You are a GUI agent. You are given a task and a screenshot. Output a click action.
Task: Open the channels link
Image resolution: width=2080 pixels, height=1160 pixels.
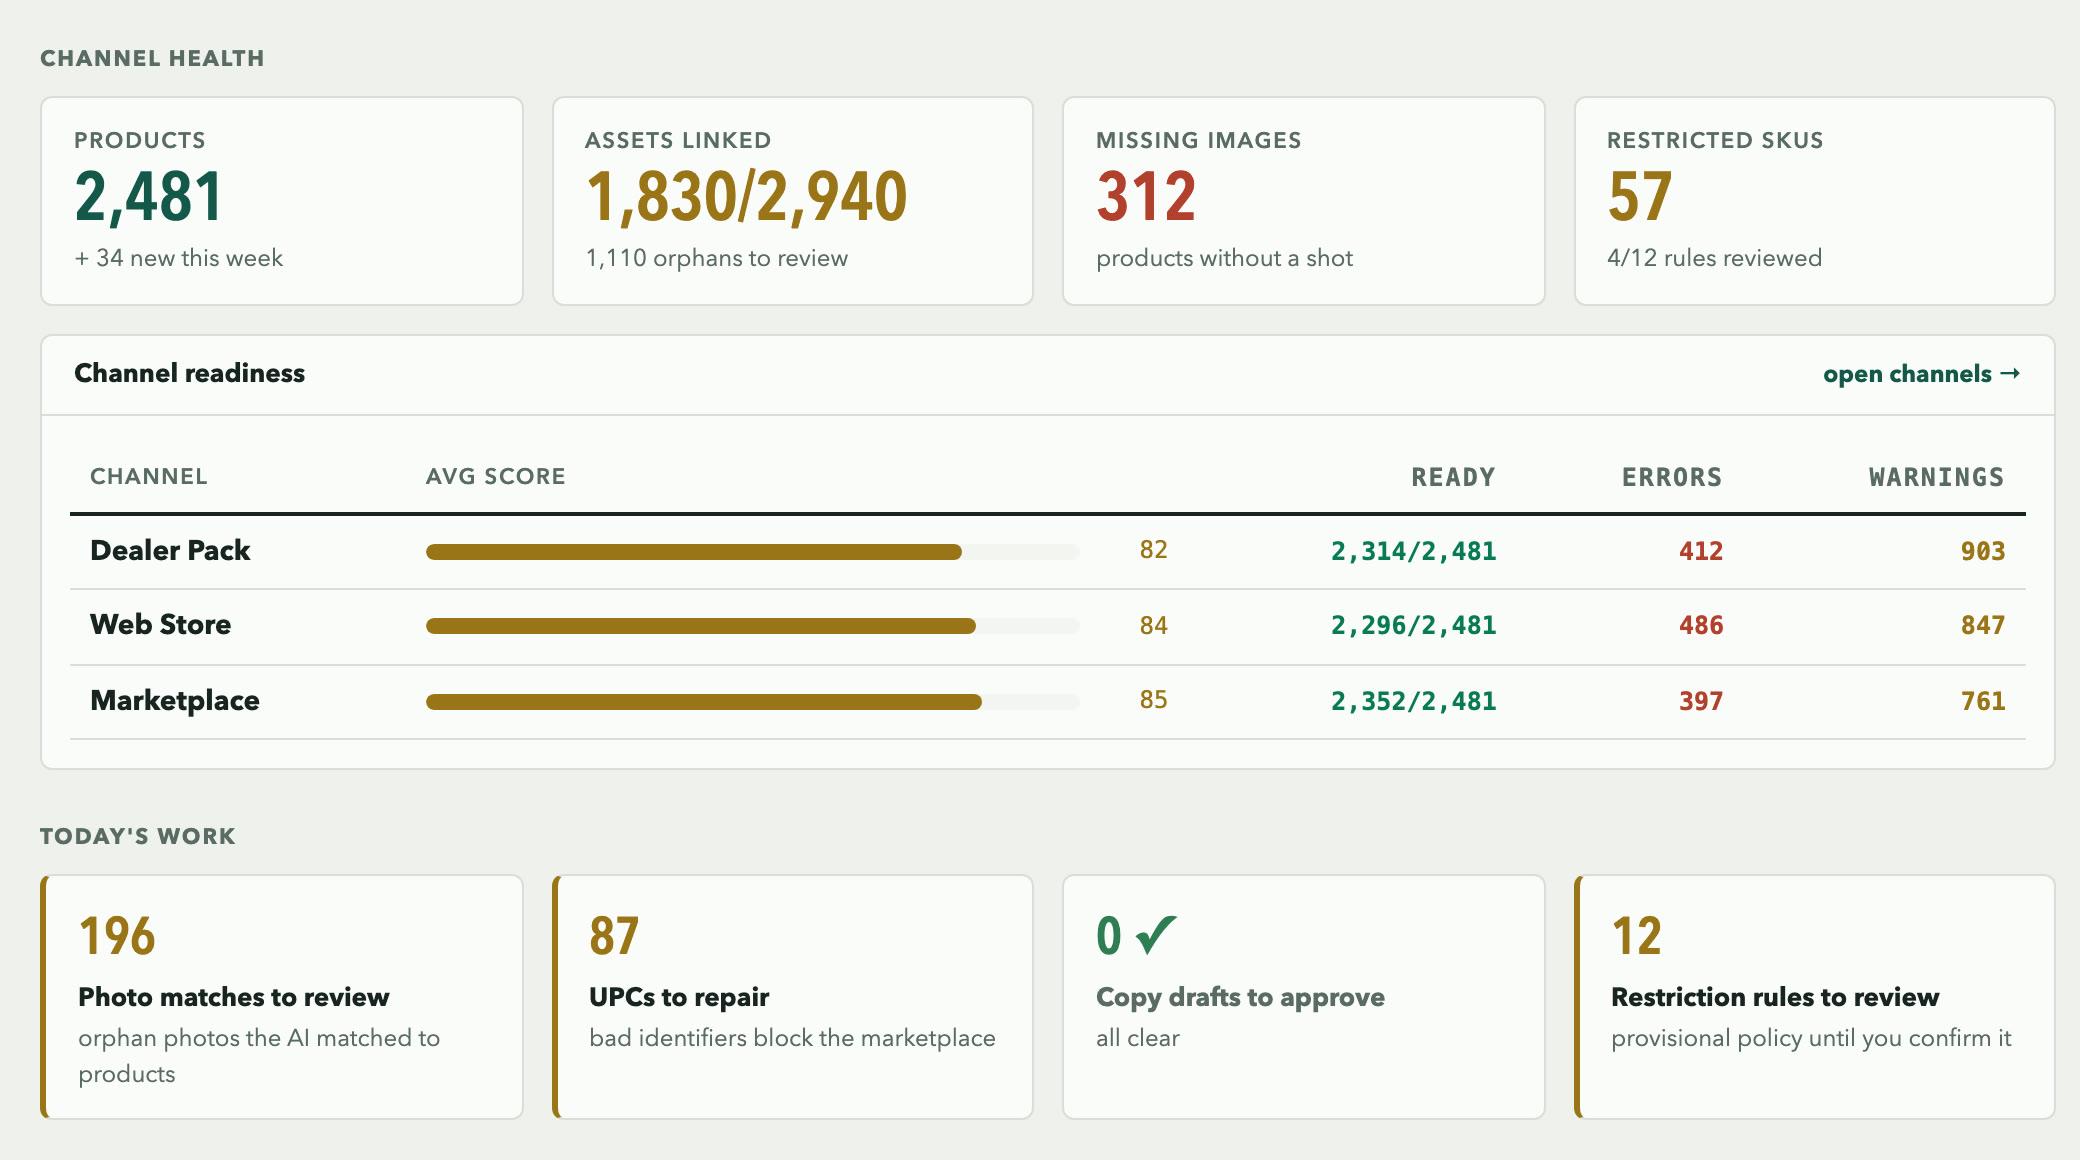tap(1921, 374)
